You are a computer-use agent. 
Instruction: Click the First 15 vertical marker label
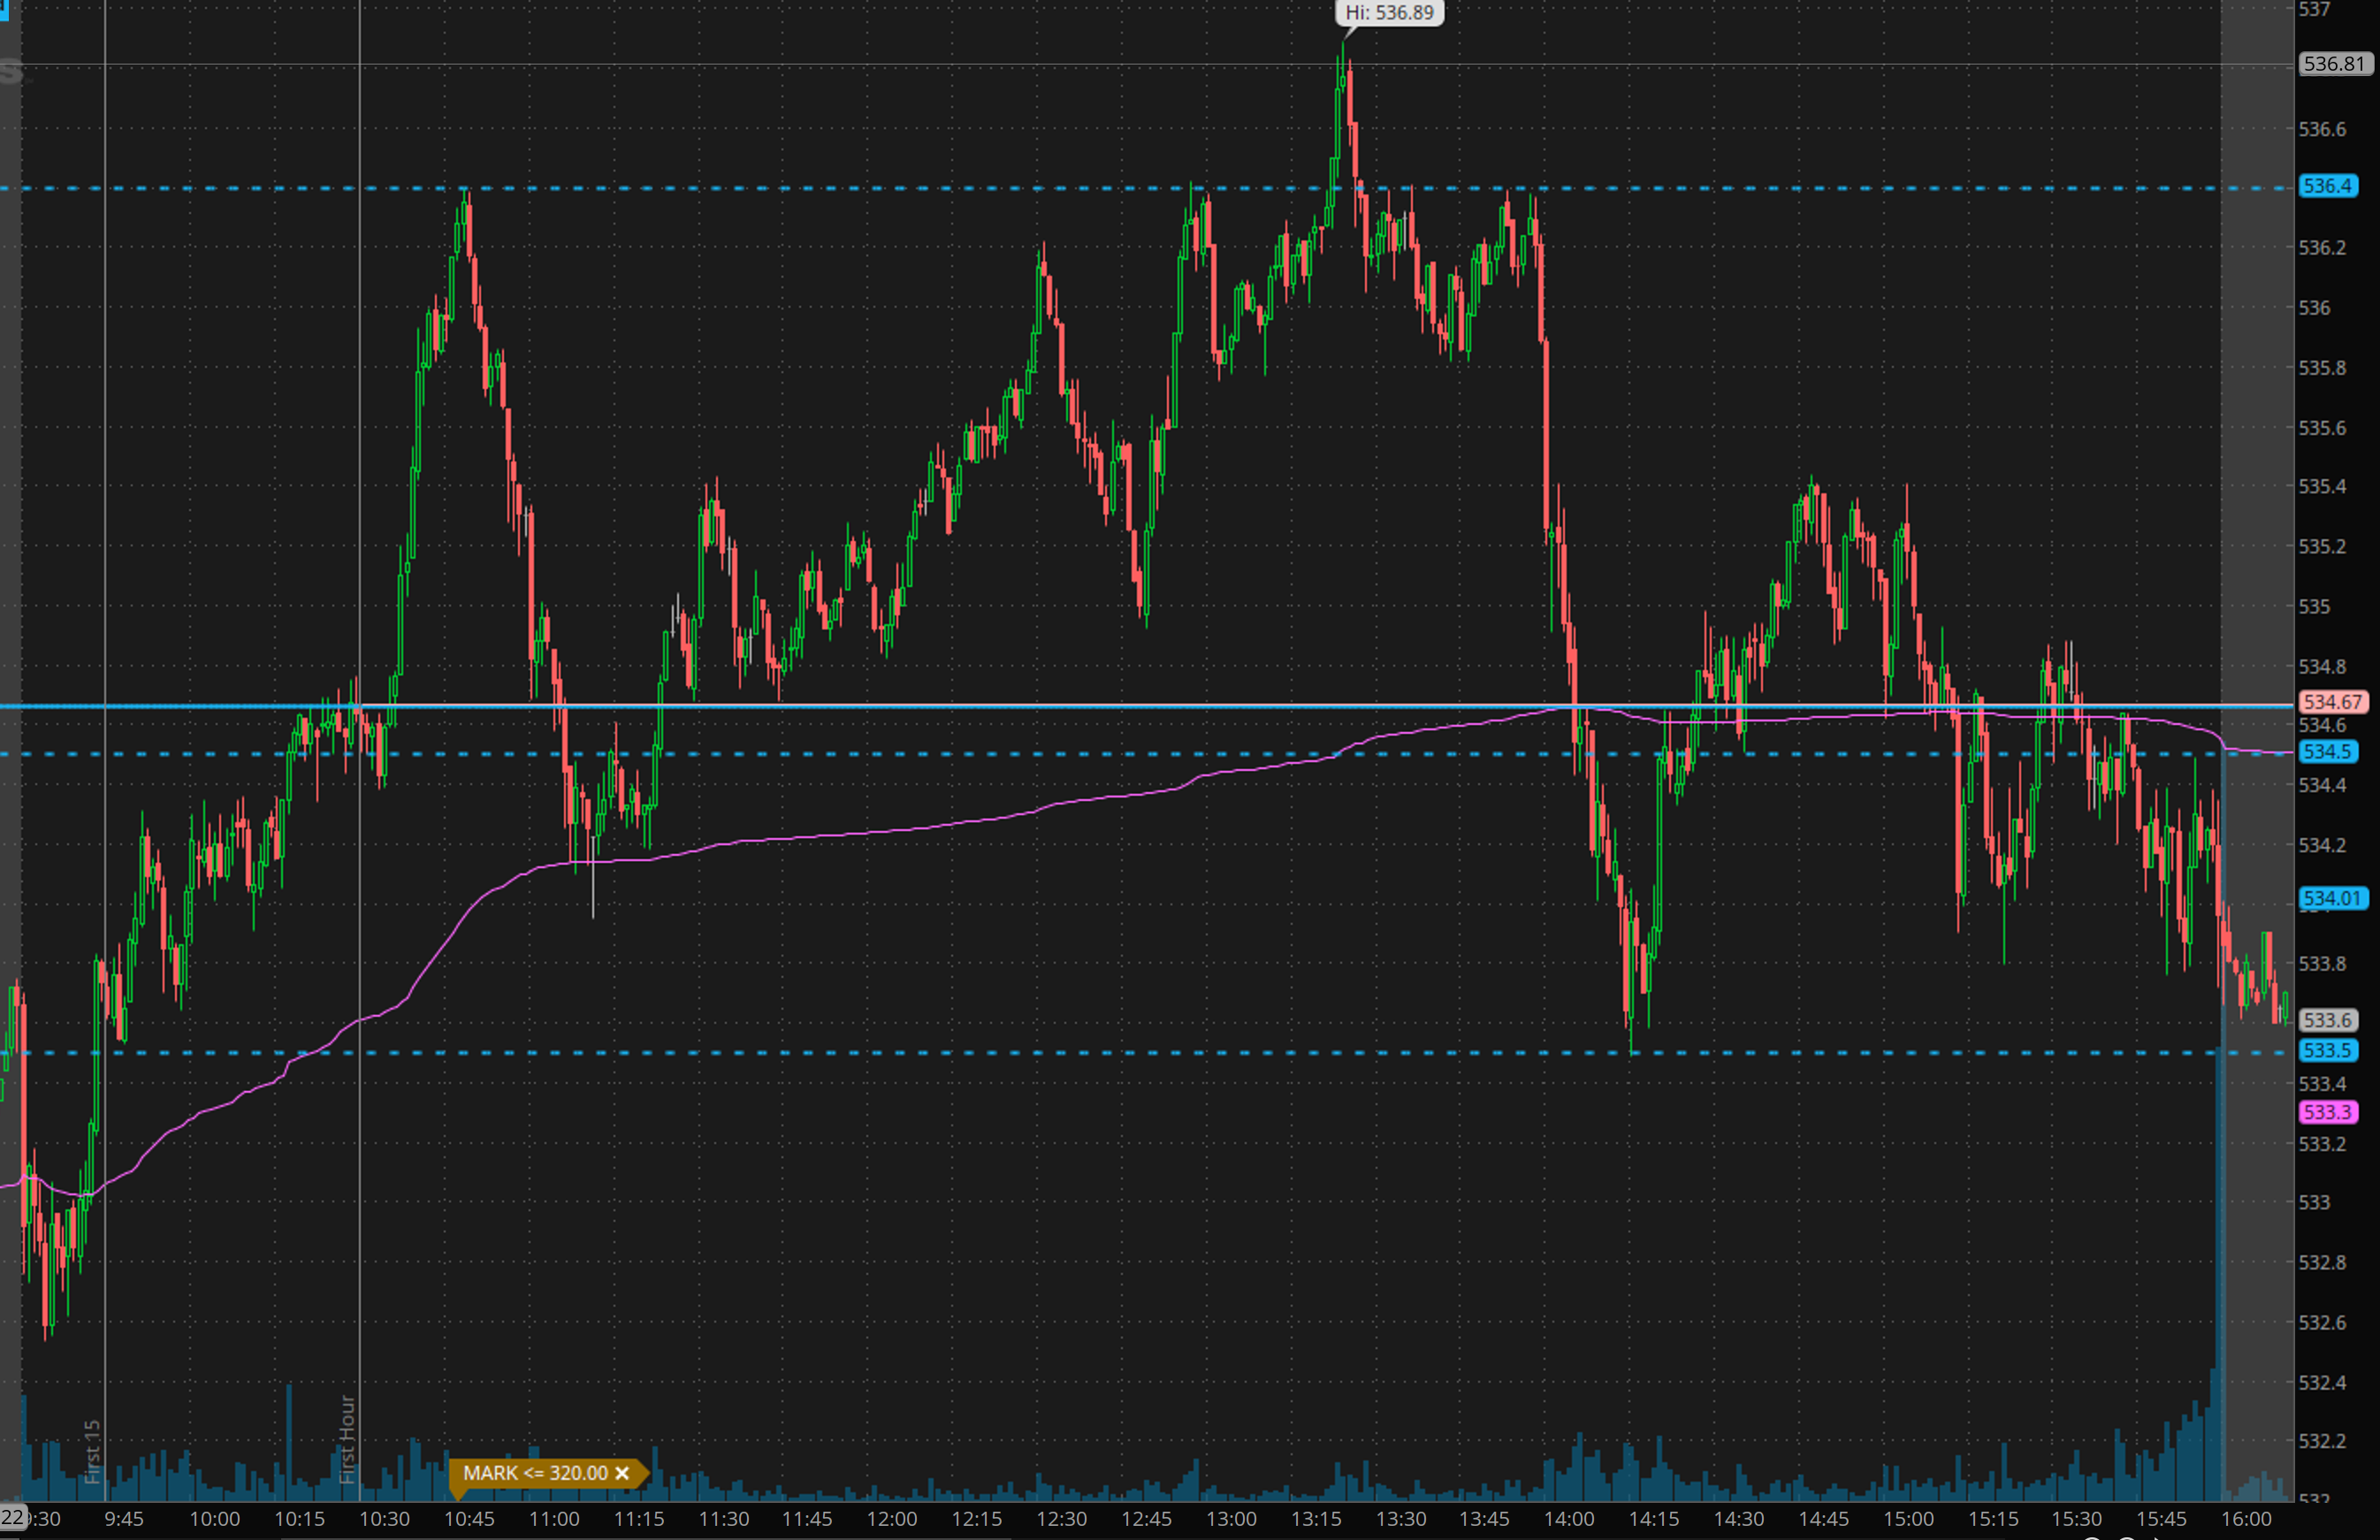point(92,1451)
